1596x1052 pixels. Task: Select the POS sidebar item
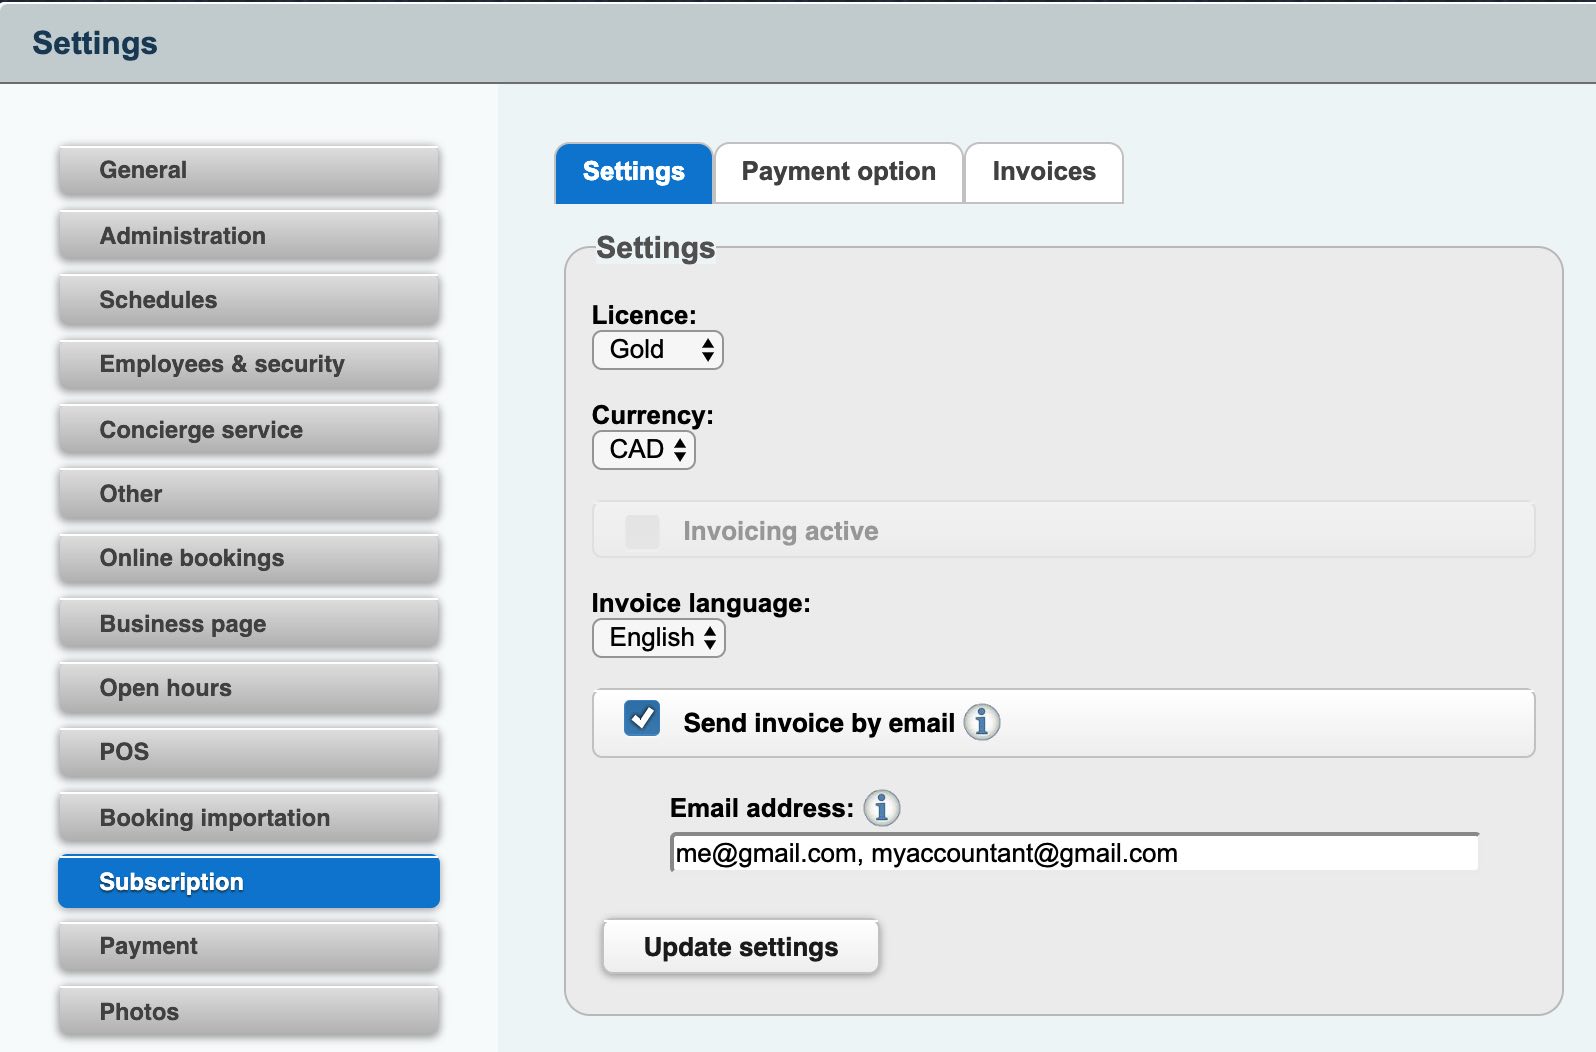coord(249,753)
